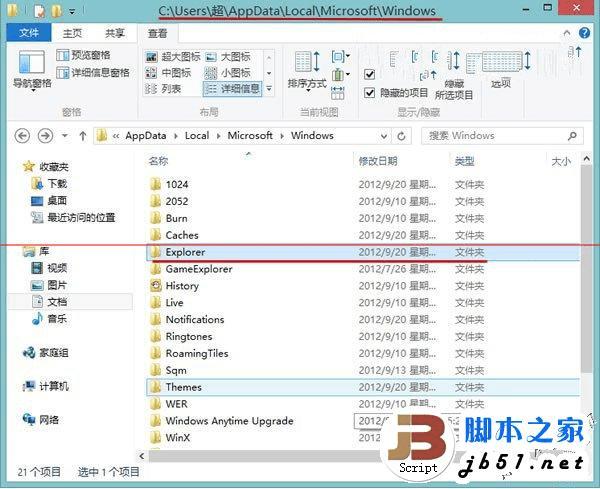Open the add columns dropdown icon

coord(341,74)
